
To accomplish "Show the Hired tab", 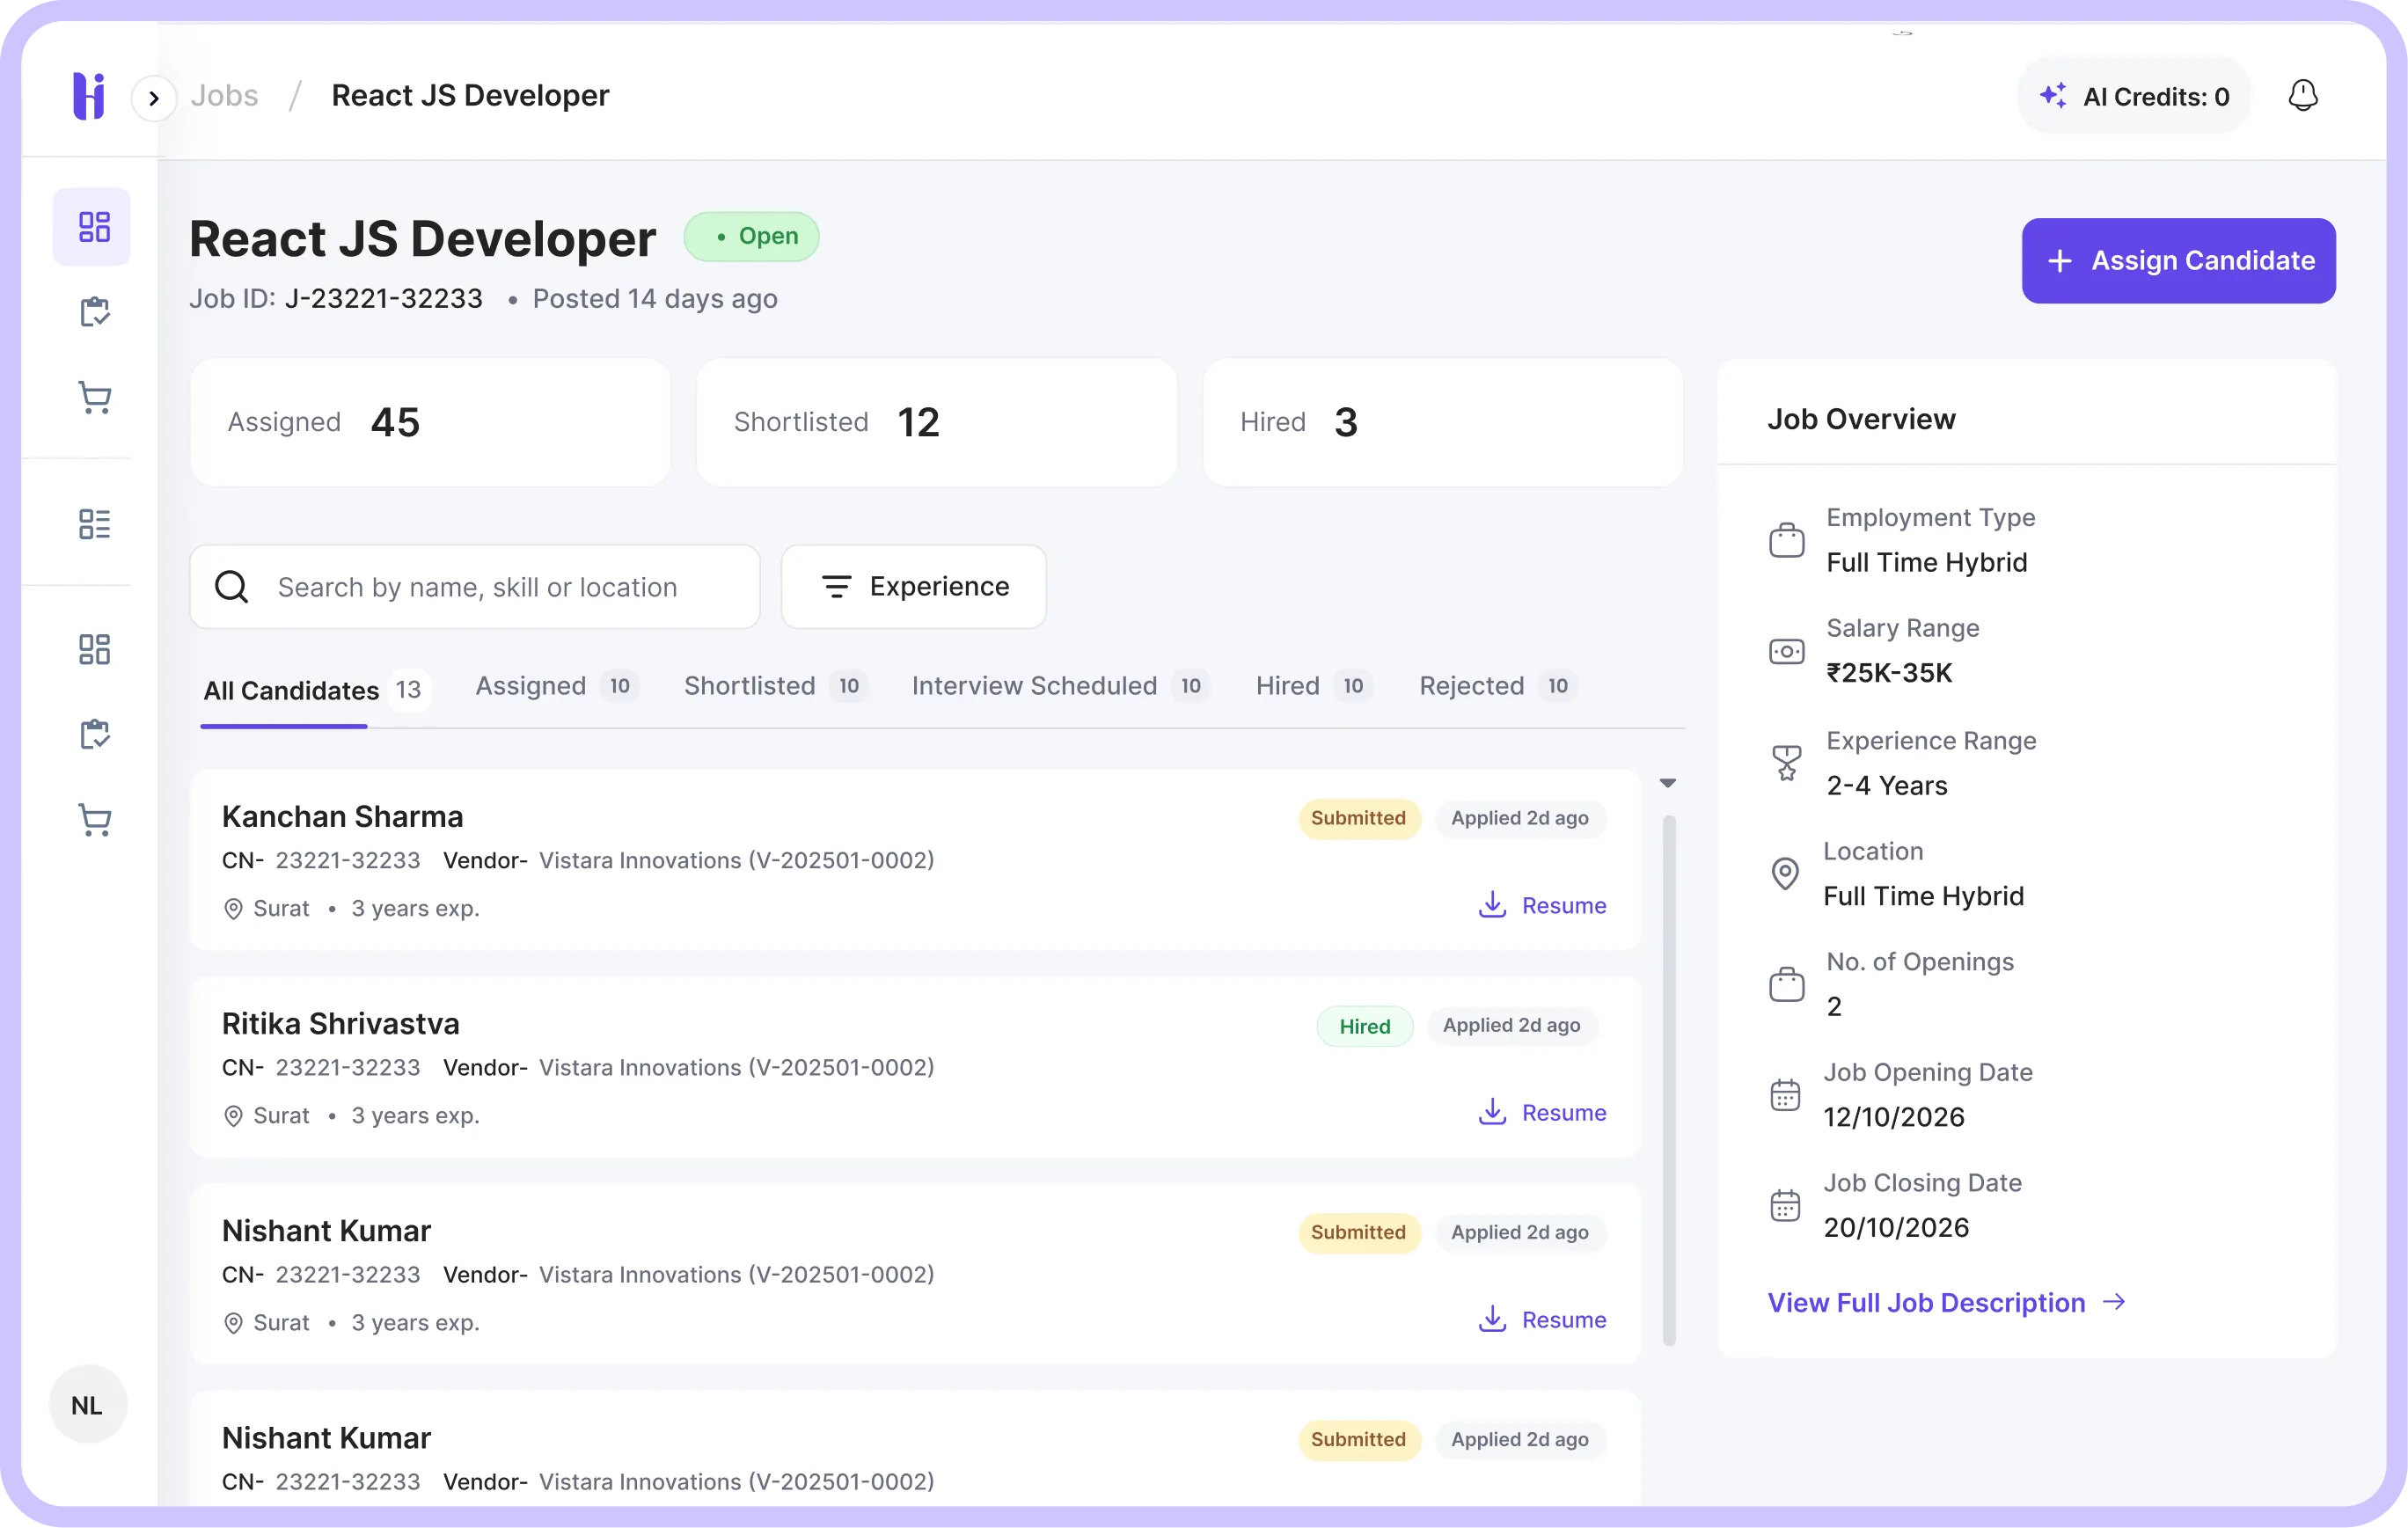I will (x=1314, y=686).
